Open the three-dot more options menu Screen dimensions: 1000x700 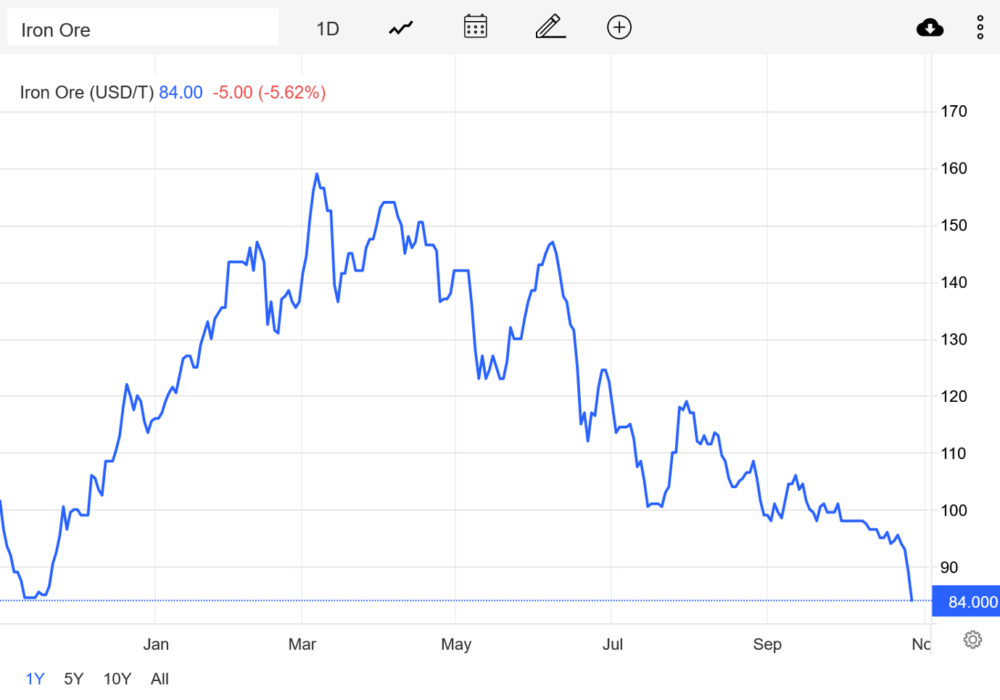coord(980,27)
